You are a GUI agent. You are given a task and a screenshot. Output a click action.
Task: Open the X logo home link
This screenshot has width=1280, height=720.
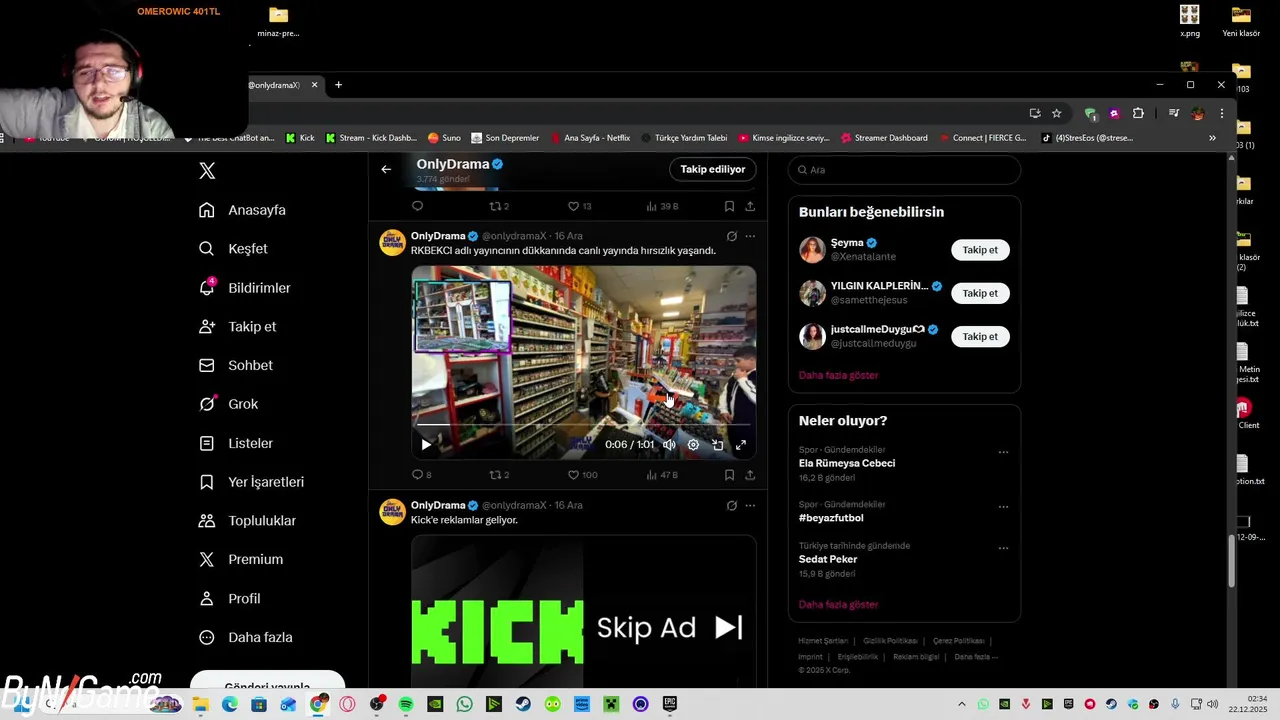pos(207,171)
